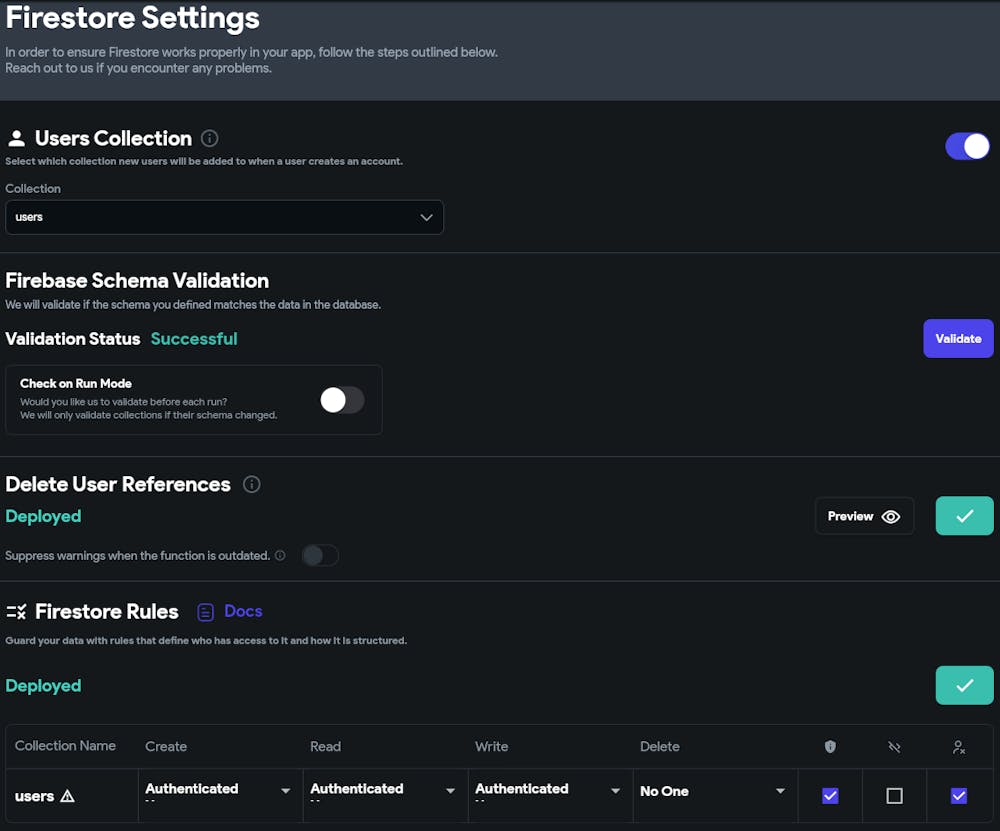The width and height of the screenshot is (1000, 831).
Task: Click the Successful validation status text
Action: 194,339
